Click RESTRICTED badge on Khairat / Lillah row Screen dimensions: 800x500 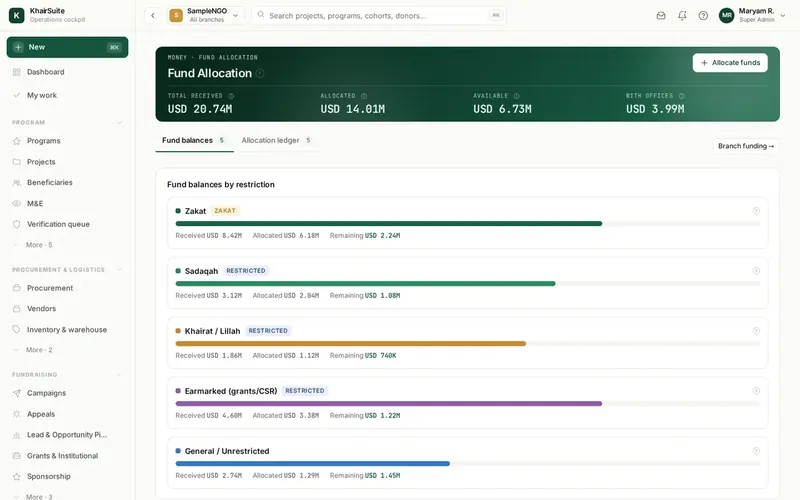tap(268, 331)
